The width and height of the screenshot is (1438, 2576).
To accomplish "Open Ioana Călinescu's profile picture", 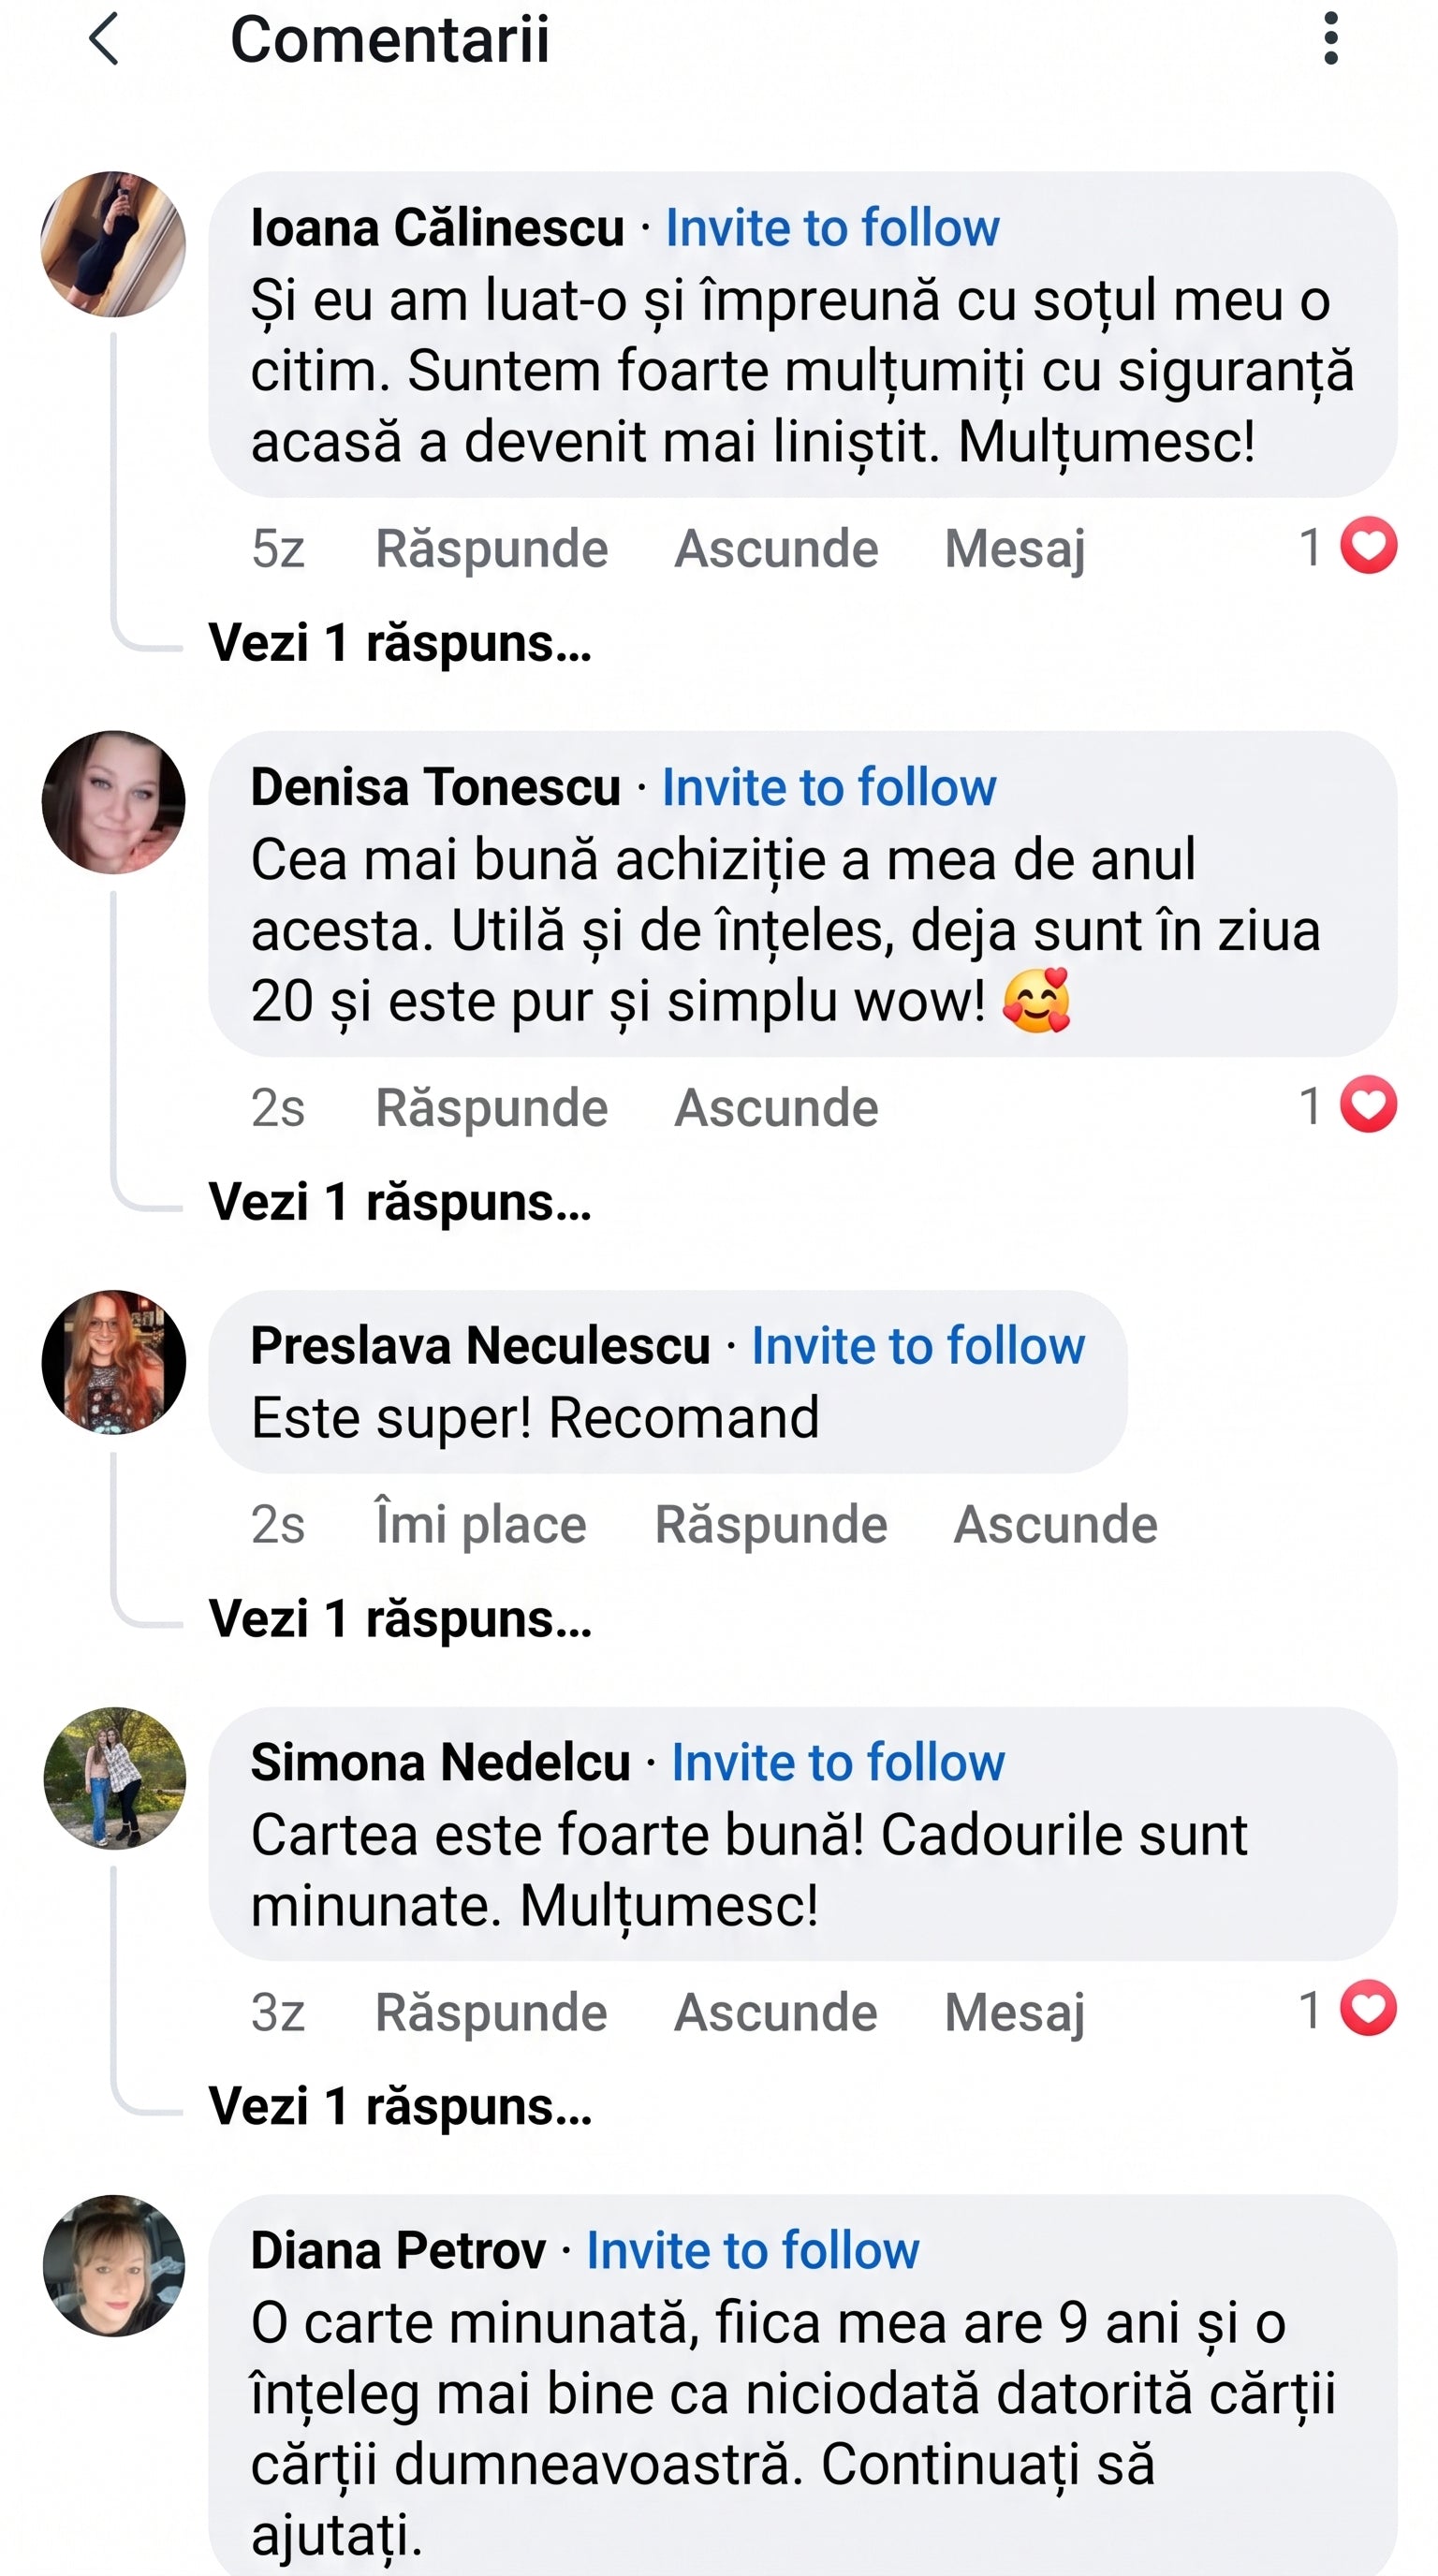I will tap(113, 244).
